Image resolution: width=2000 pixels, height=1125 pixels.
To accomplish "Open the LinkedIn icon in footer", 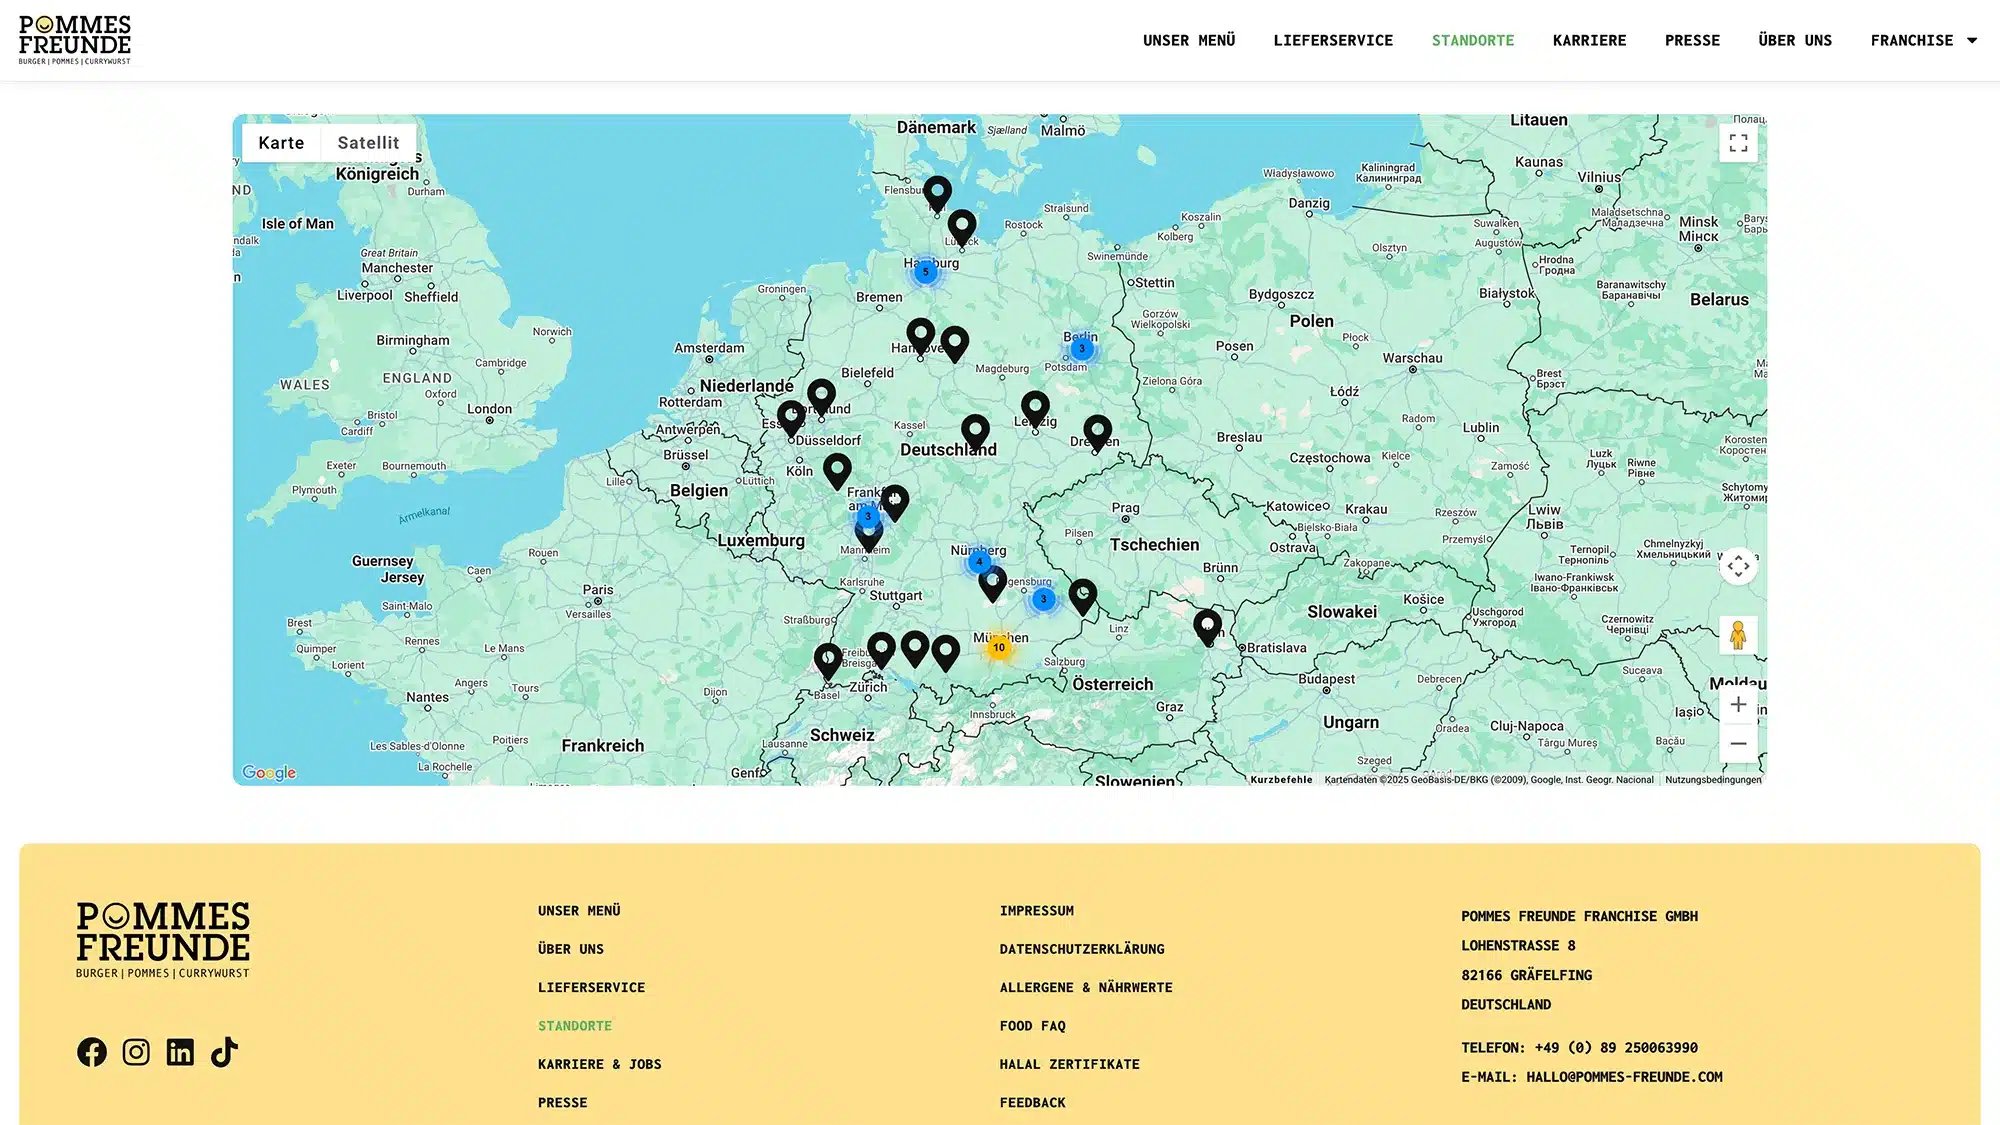I will pos(180,1052).
